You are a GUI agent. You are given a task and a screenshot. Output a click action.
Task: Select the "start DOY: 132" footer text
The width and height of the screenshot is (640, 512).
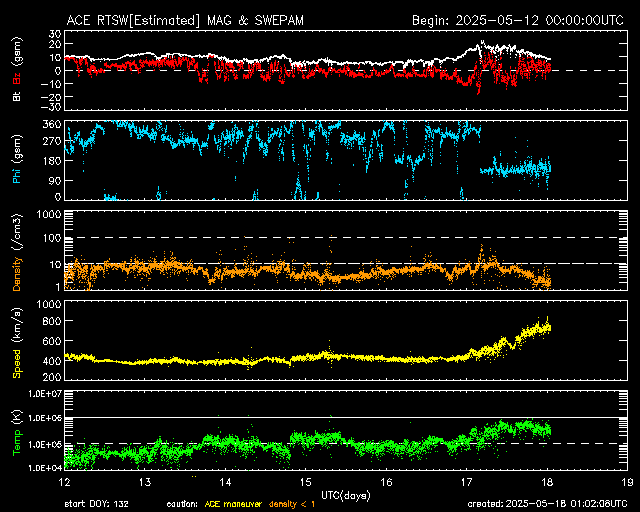coord(96,505)
